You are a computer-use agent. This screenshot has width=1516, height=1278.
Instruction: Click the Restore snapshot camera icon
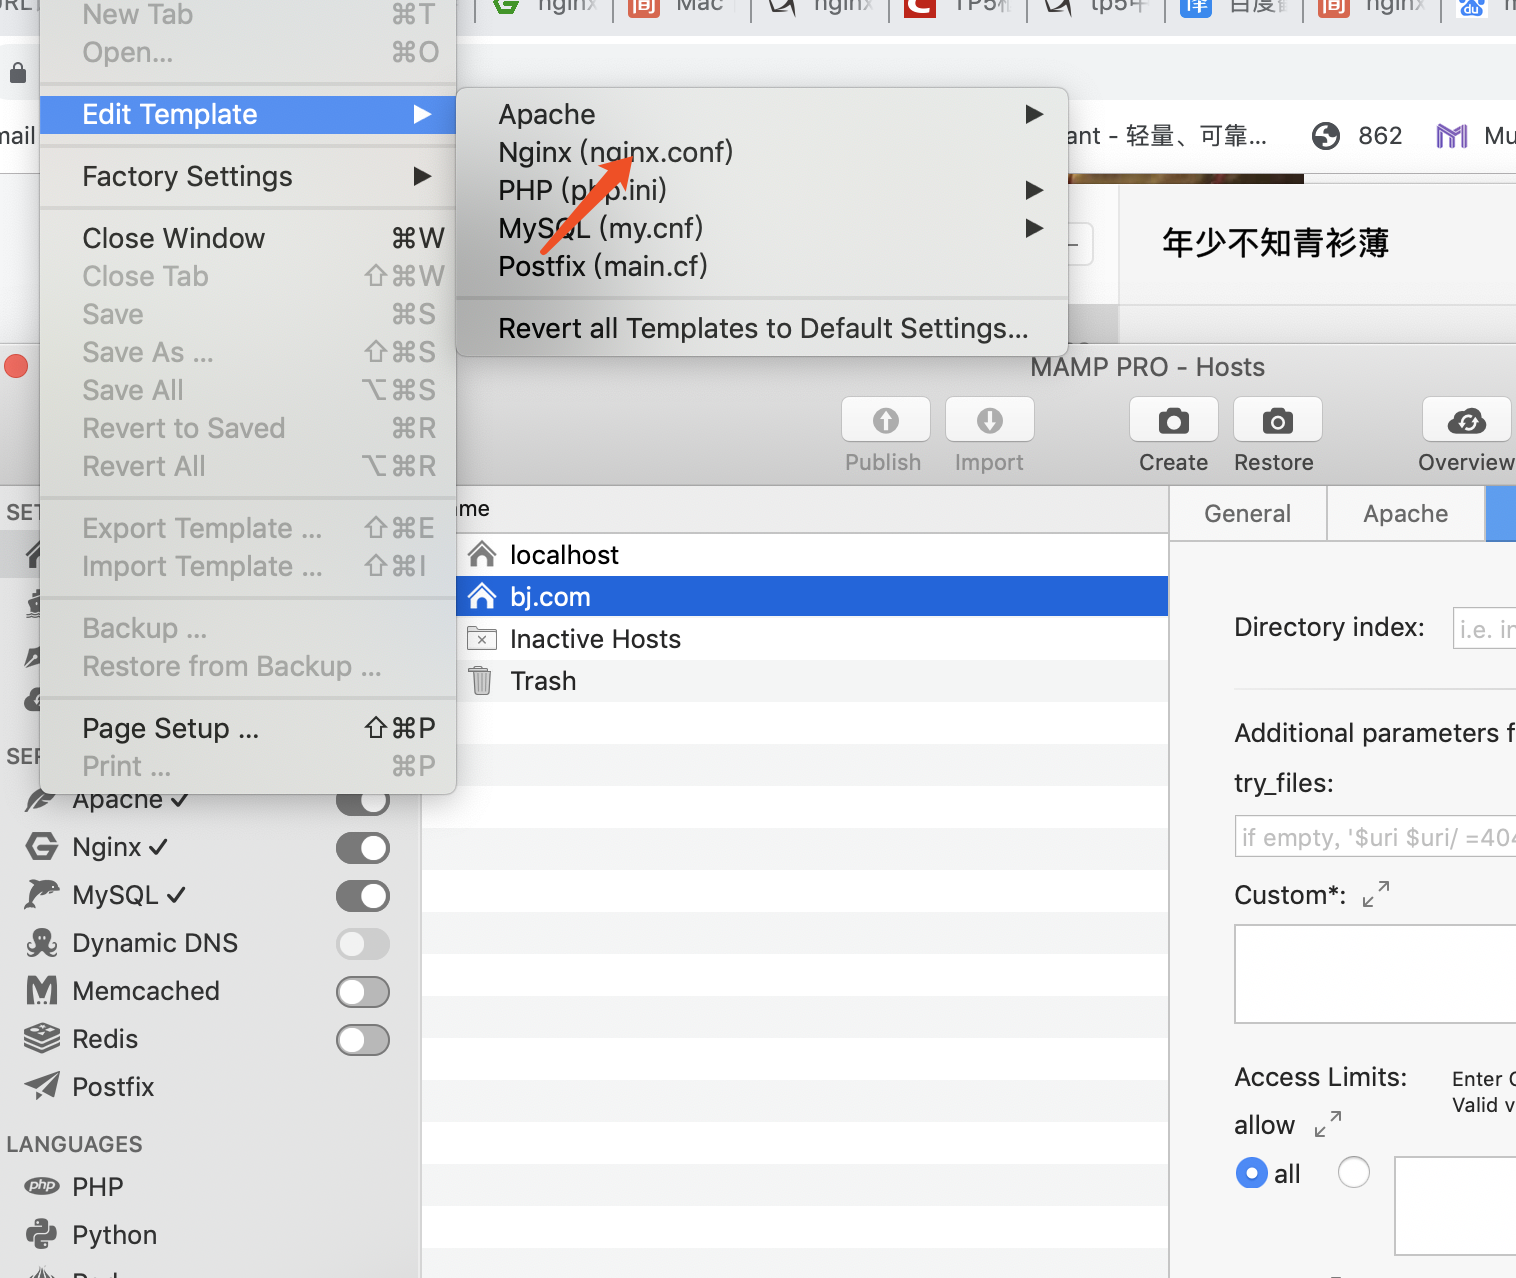tap(1277, 420)
